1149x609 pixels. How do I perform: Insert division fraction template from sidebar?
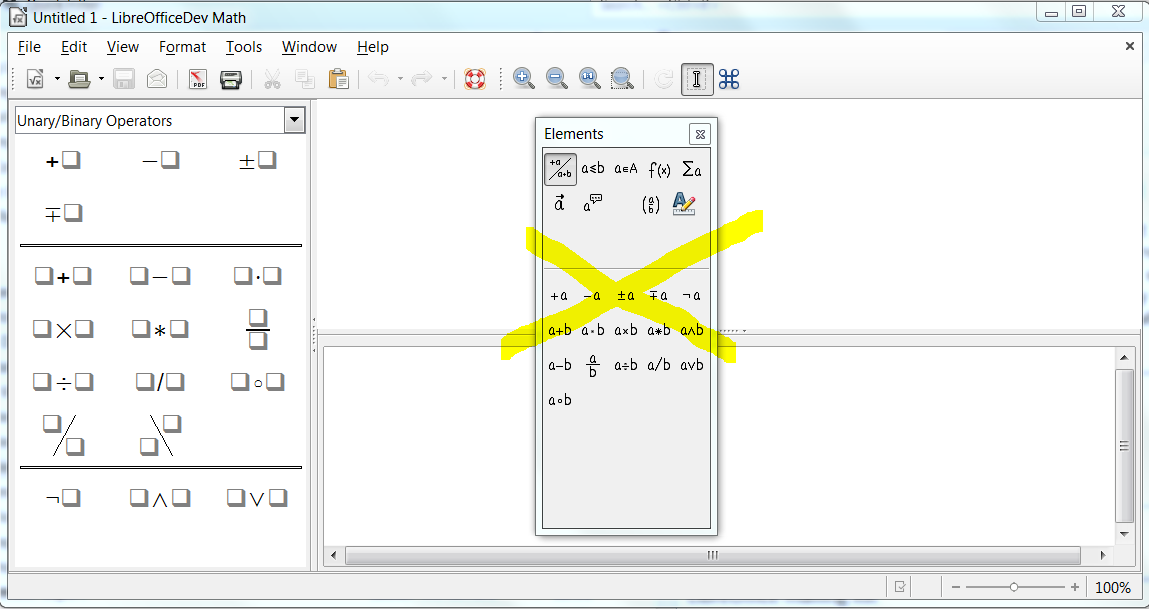coord(258,329)
